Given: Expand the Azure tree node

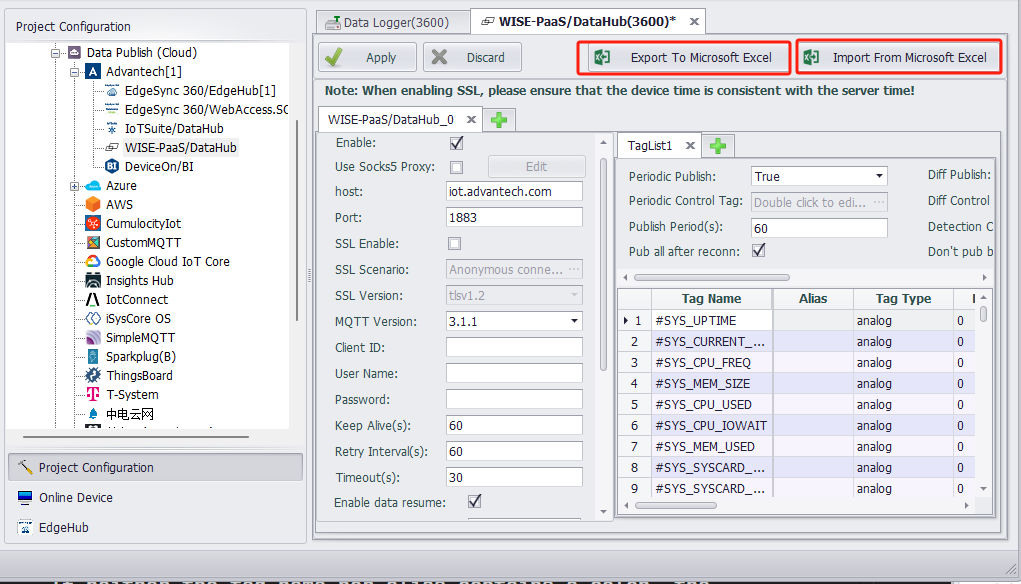Looking at the screenshot, I should [74, 186].
